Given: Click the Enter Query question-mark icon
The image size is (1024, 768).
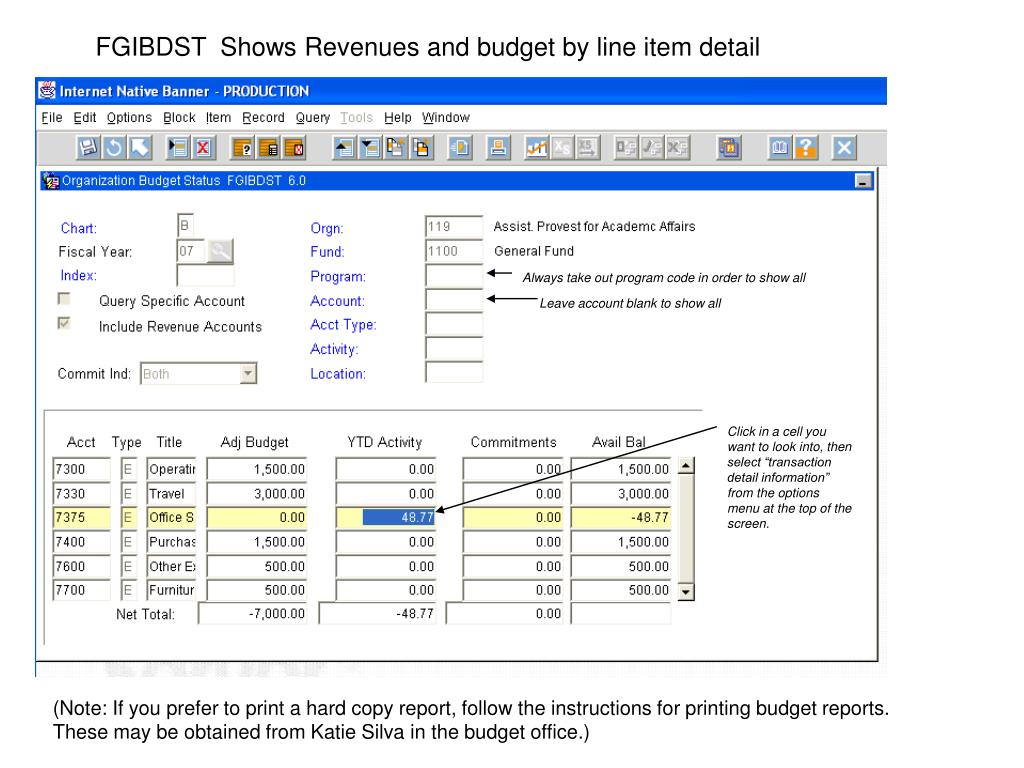Looking at the screenshot, I should (242, 148).
